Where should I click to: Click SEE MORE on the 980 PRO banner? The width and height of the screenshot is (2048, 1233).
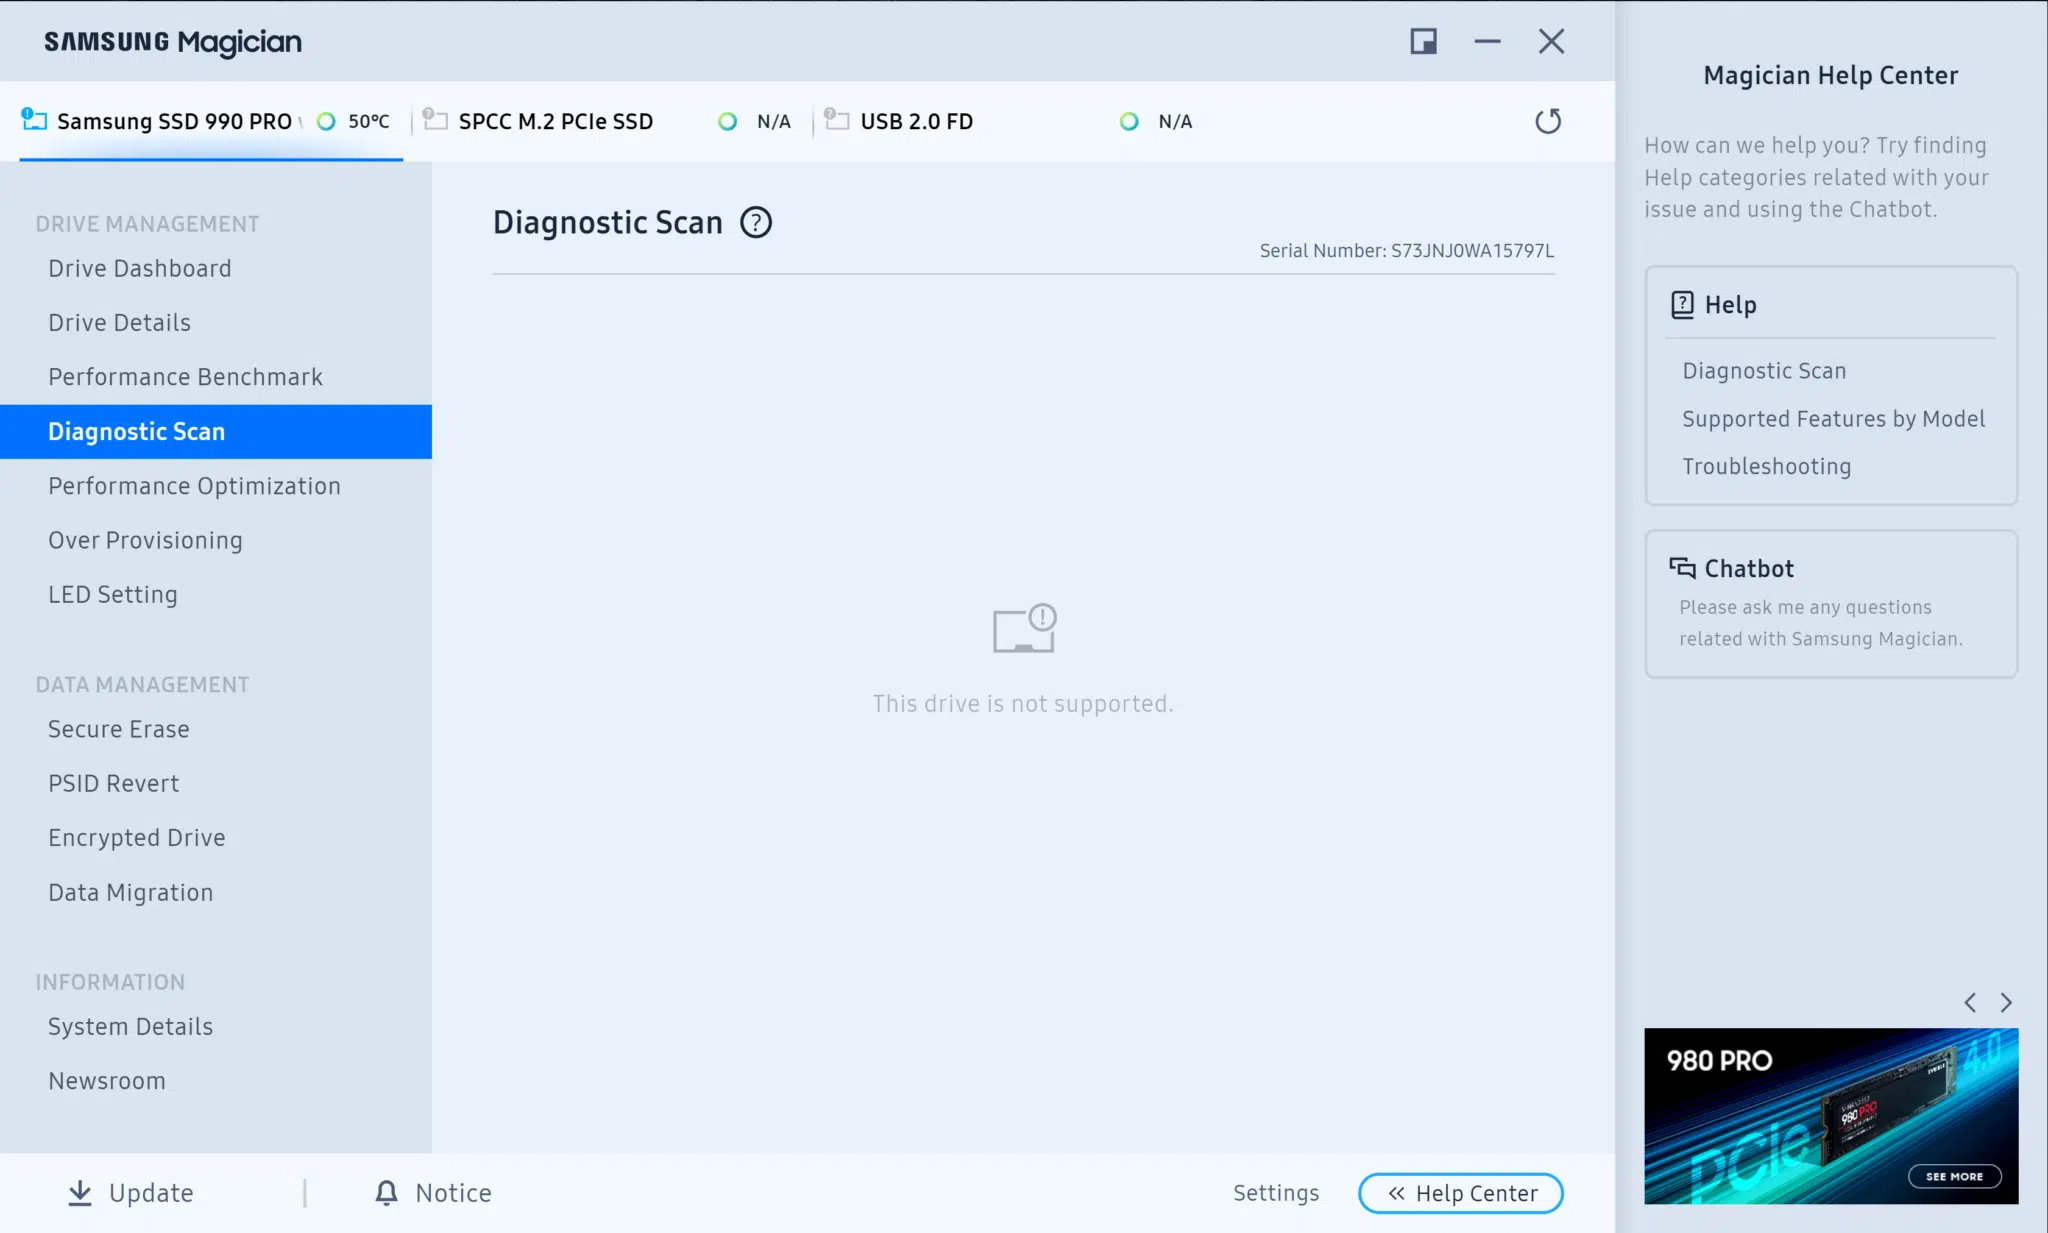point(1955,1176)
